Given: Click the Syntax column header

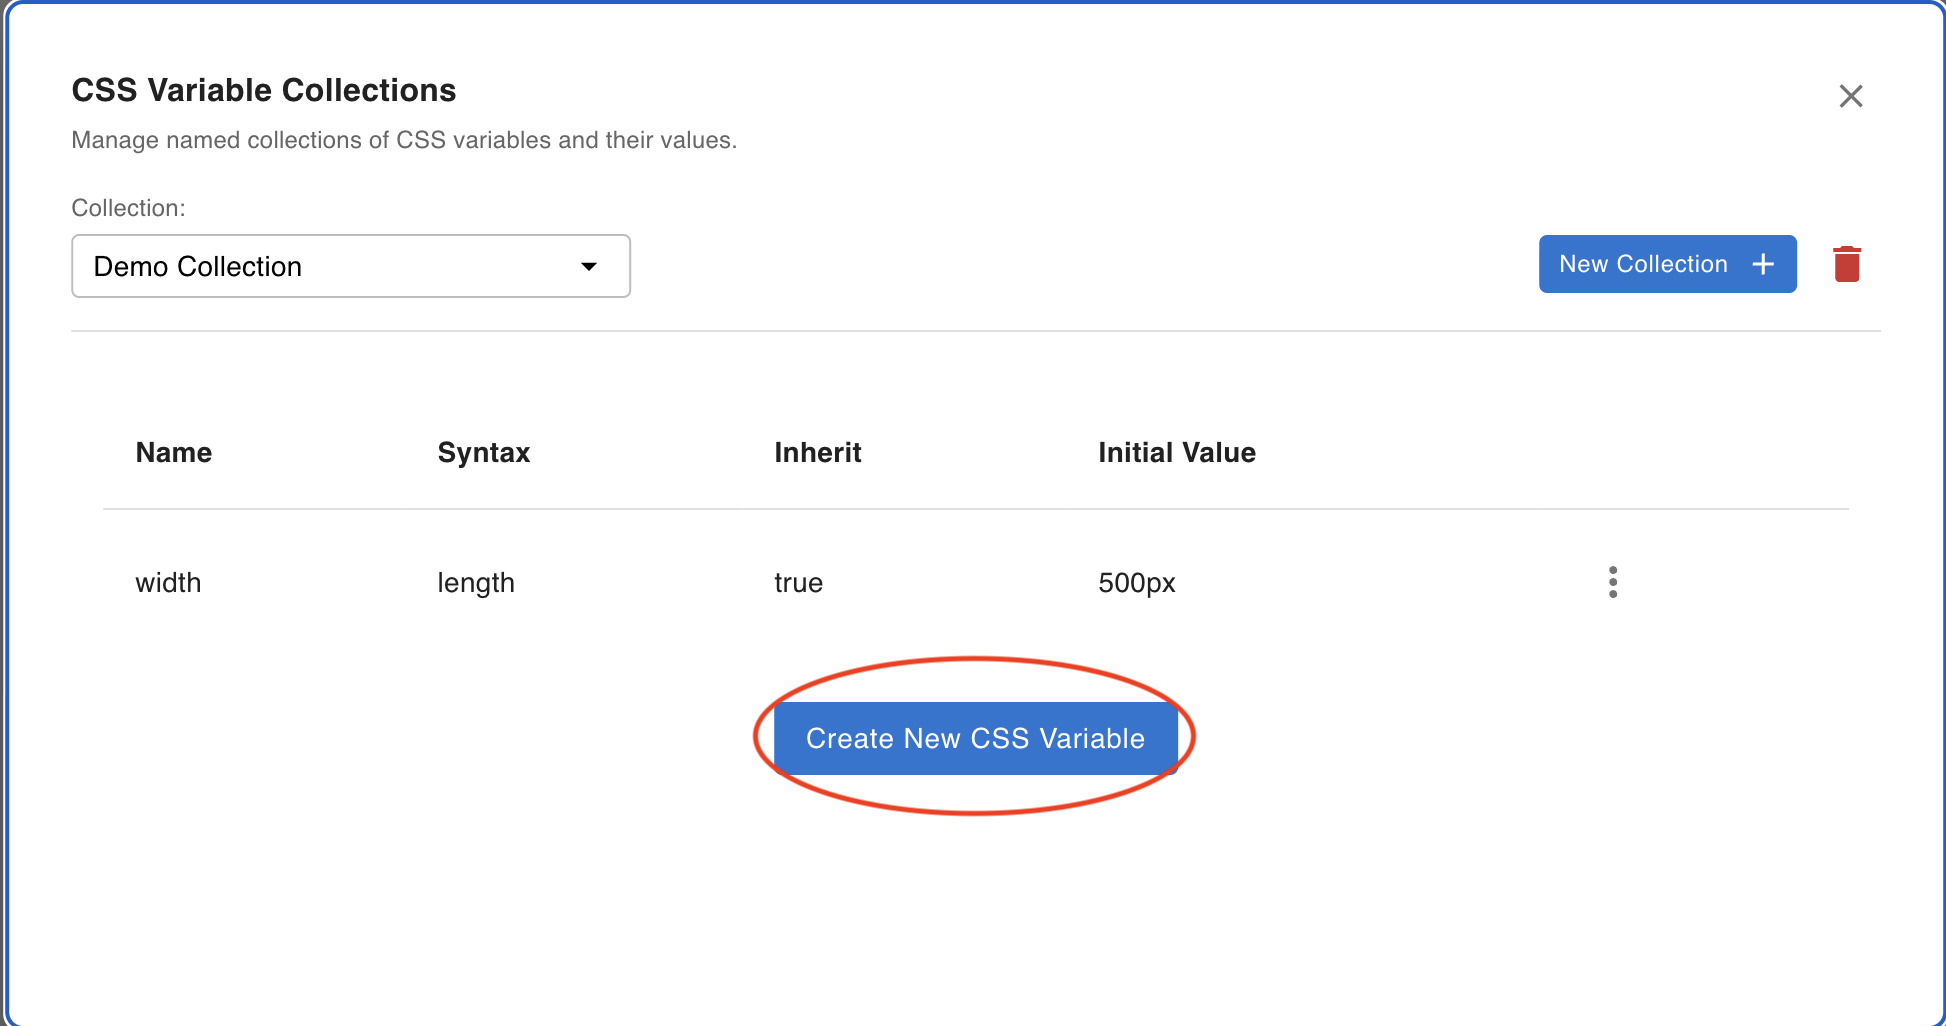Looking at the screenshot, I should point(484,453).
